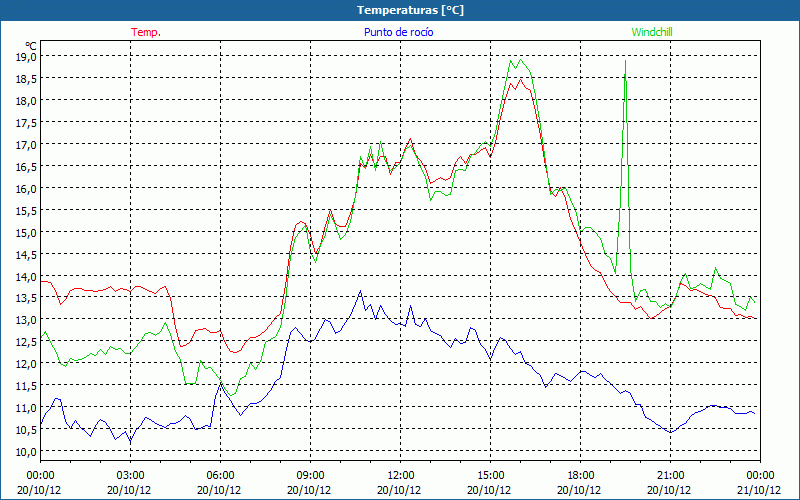Select the blue 'Punto de rocío' legend label

[x=398, y=32]
